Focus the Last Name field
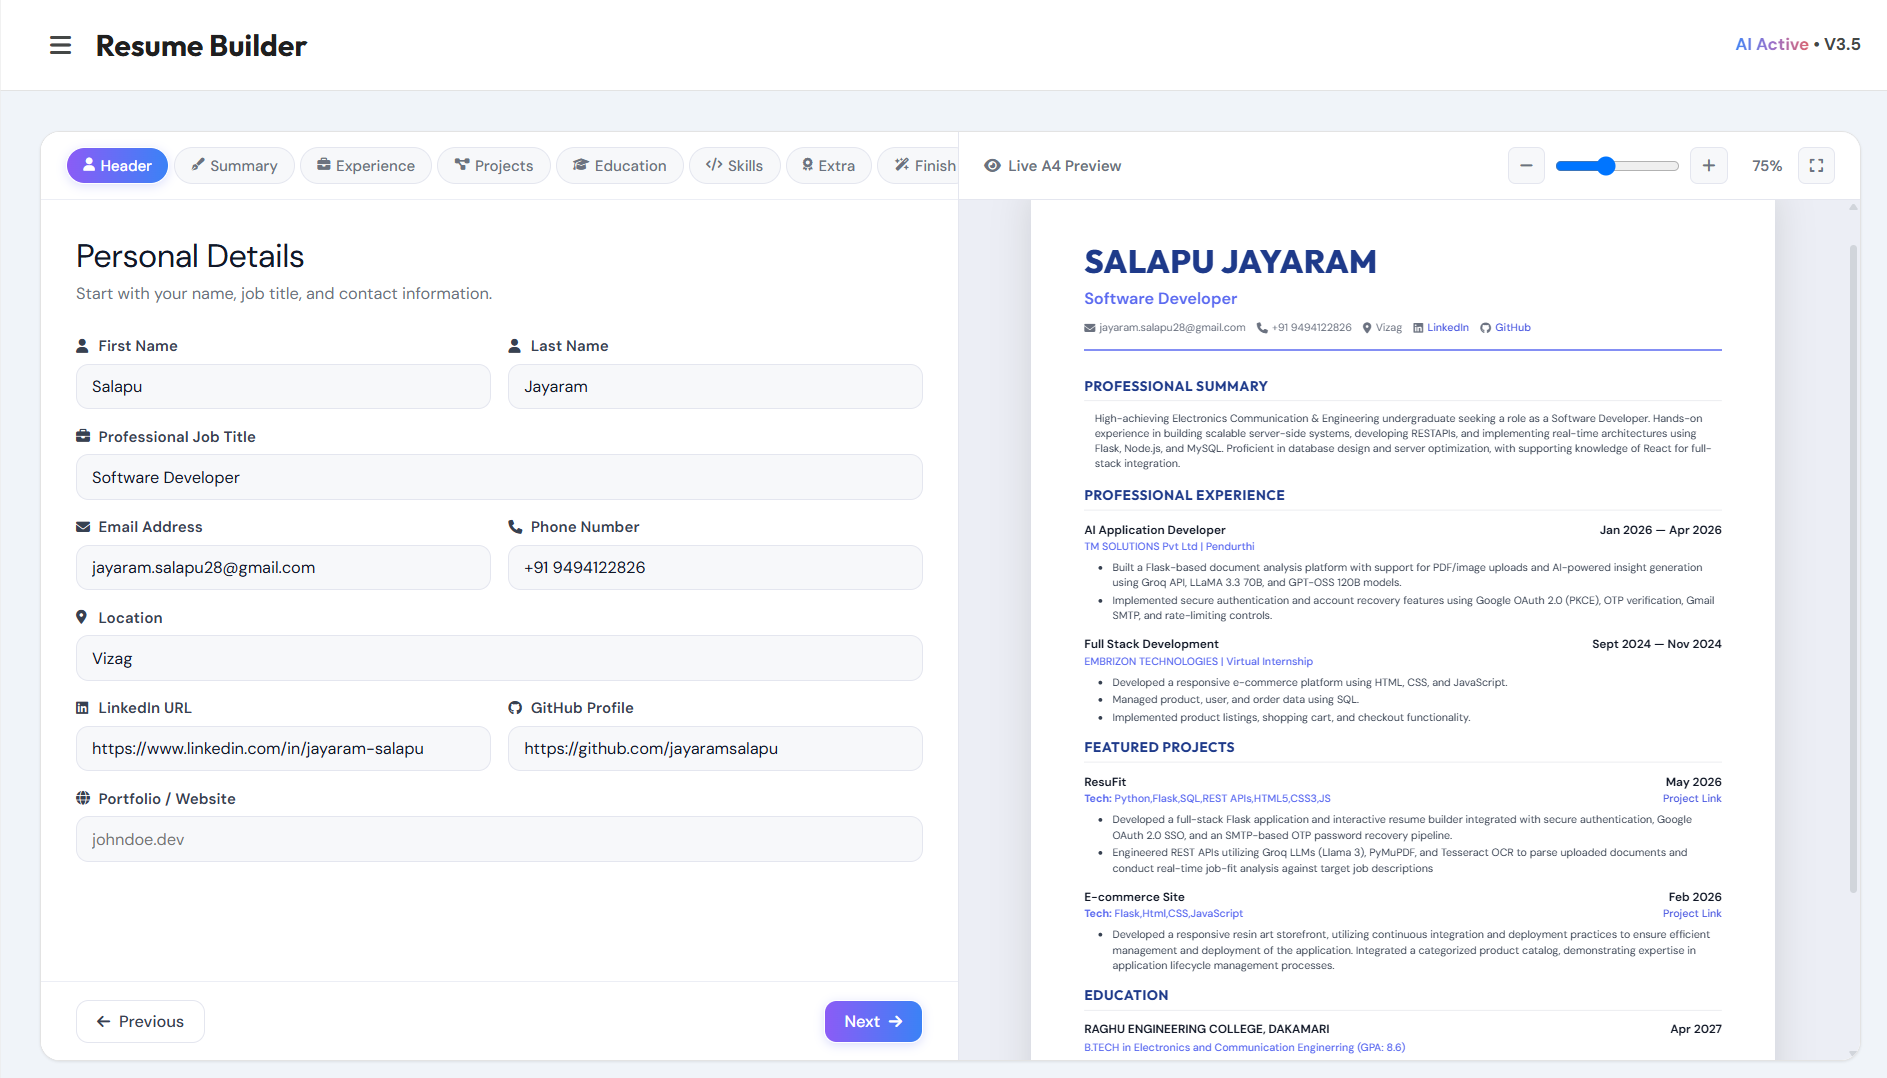Screen dimensions: 1887x1078 [x=715, y=387]
